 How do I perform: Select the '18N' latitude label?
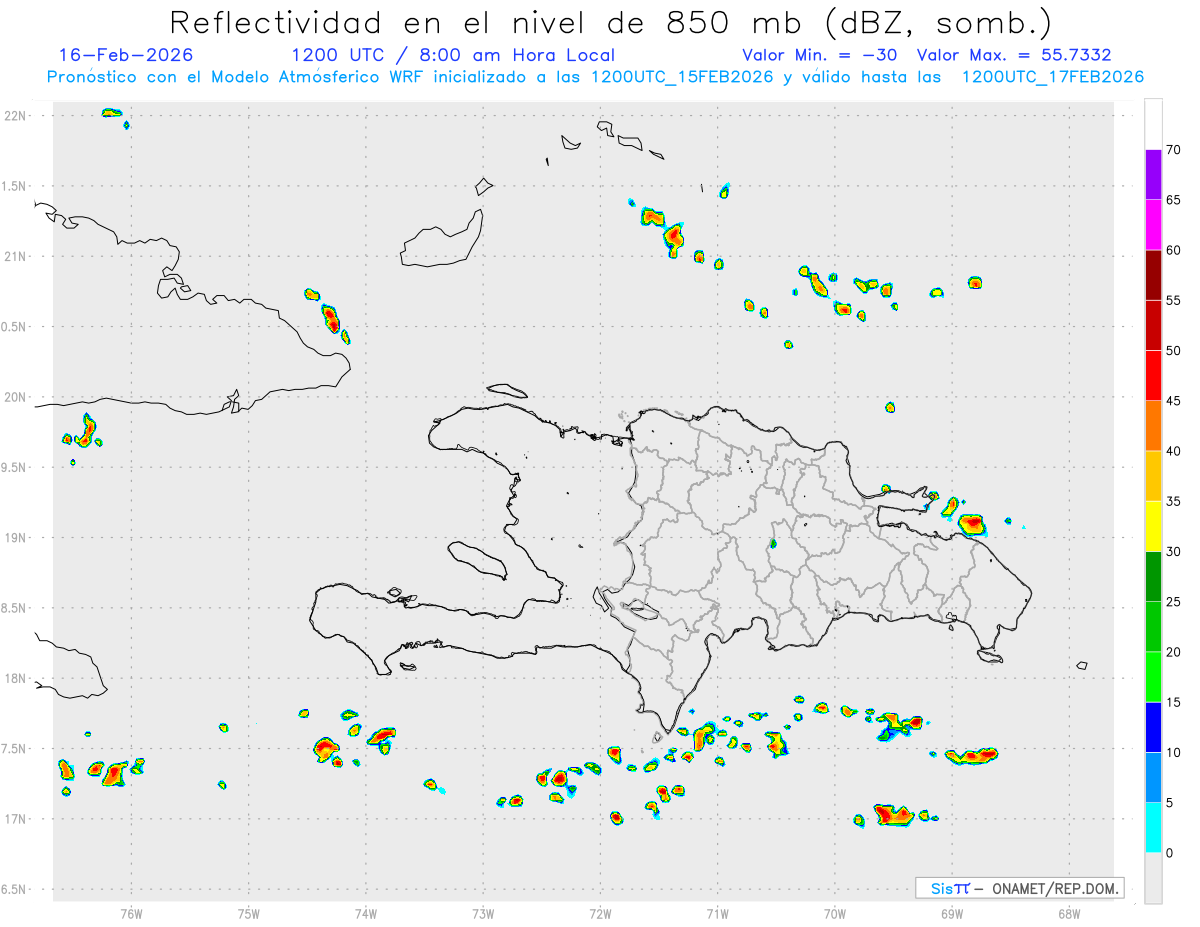(x=17, y=679)
